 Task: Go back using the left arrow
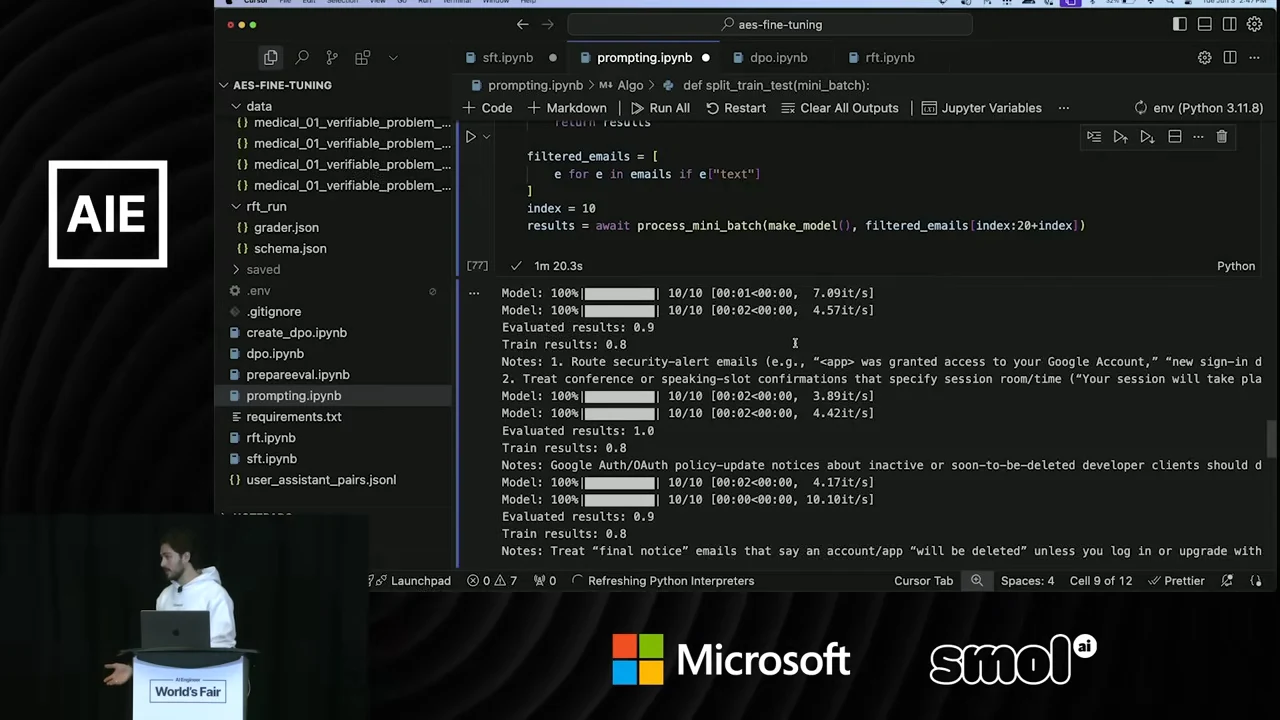click(522, 24)
